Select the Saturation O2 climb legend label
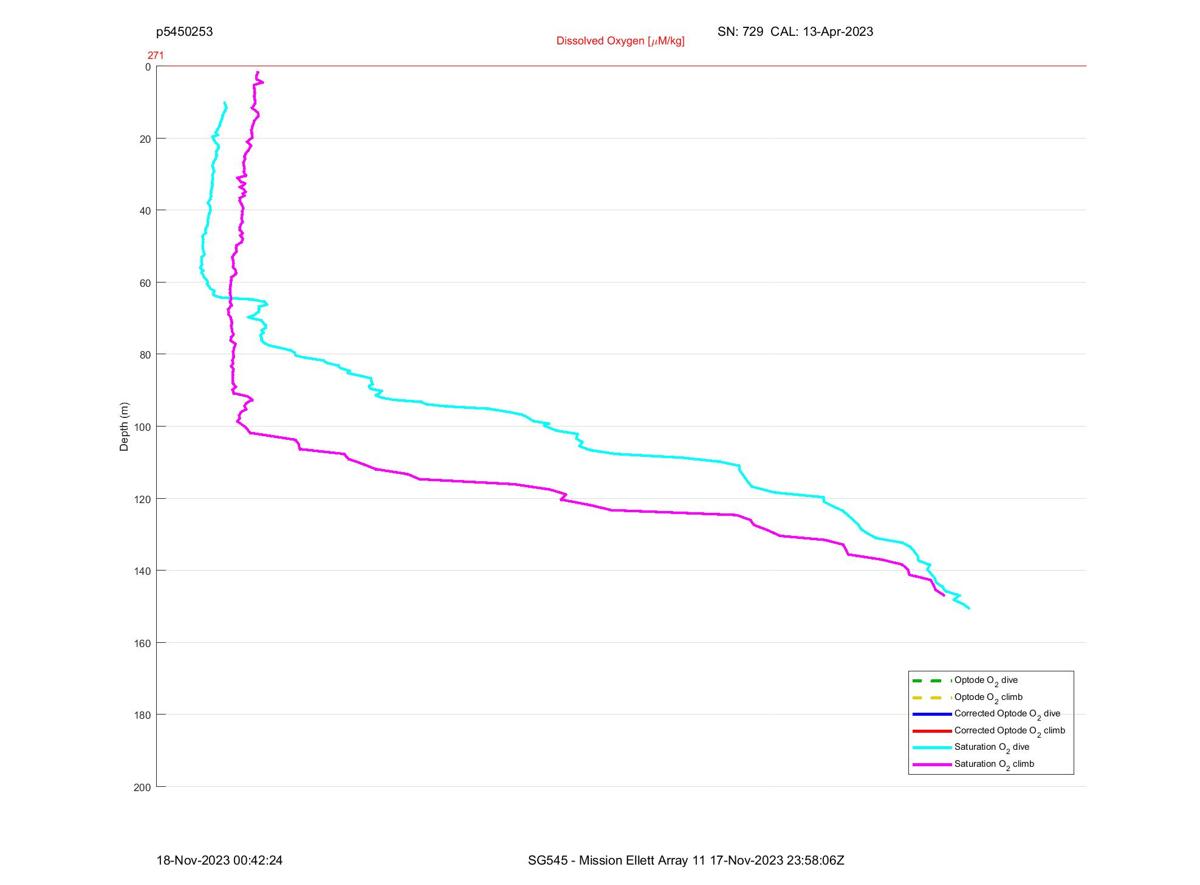 coord(994,764)
